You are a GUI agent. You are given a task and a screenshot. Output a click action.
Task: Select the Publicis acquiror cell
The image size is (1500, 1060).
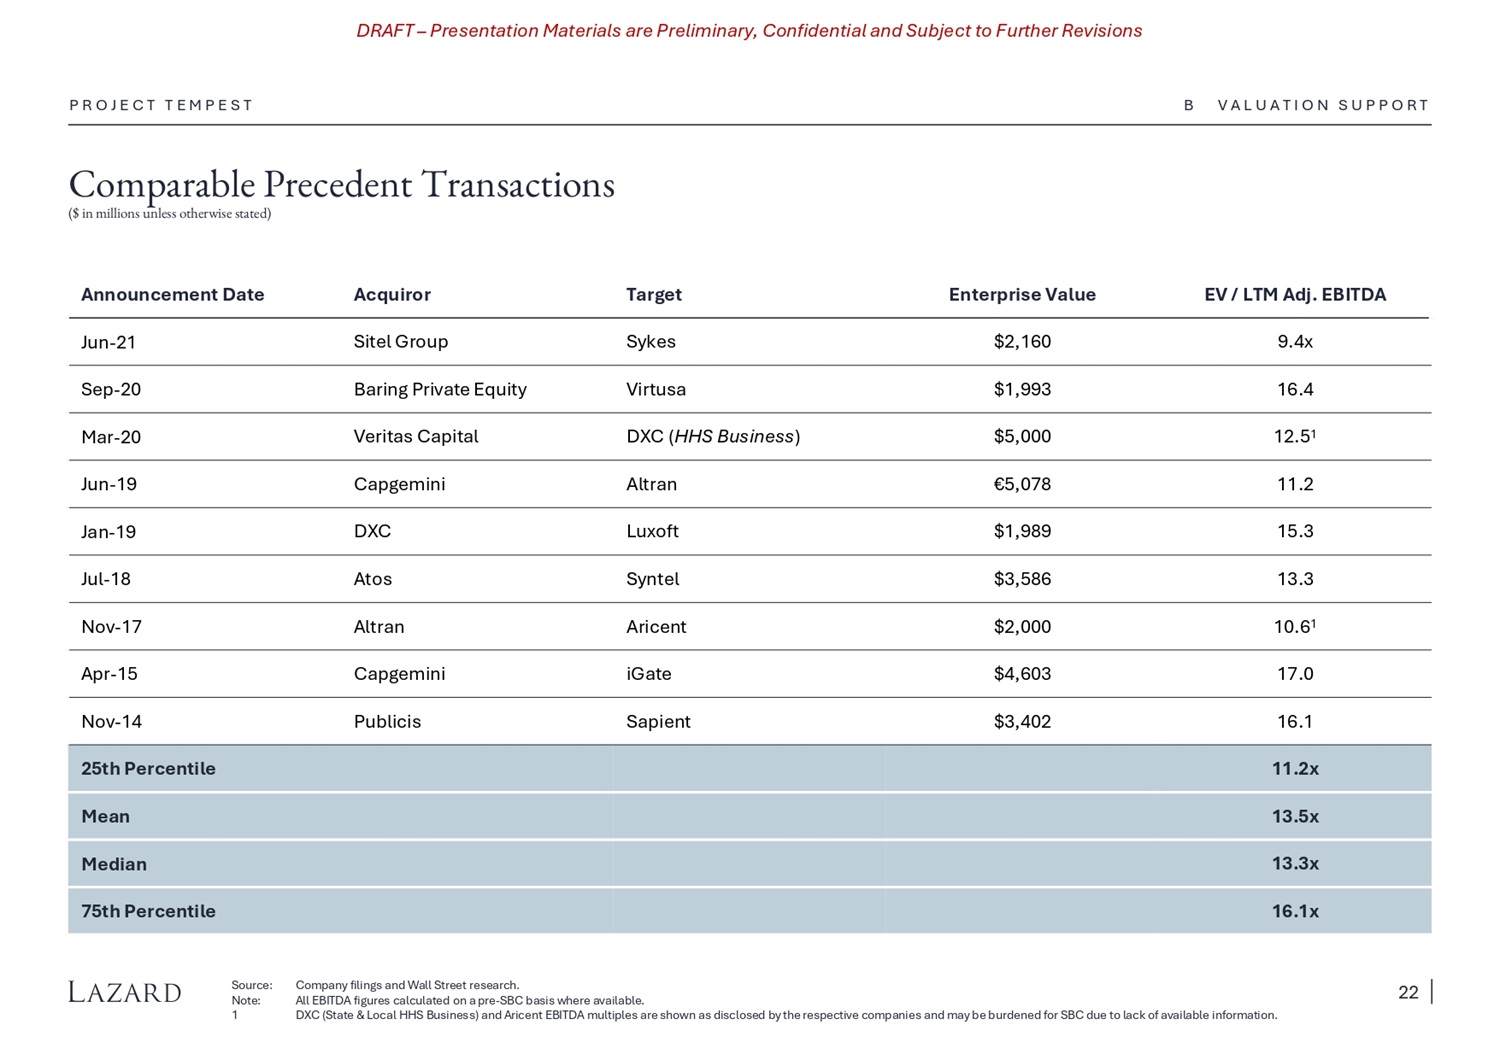(387, 722)
